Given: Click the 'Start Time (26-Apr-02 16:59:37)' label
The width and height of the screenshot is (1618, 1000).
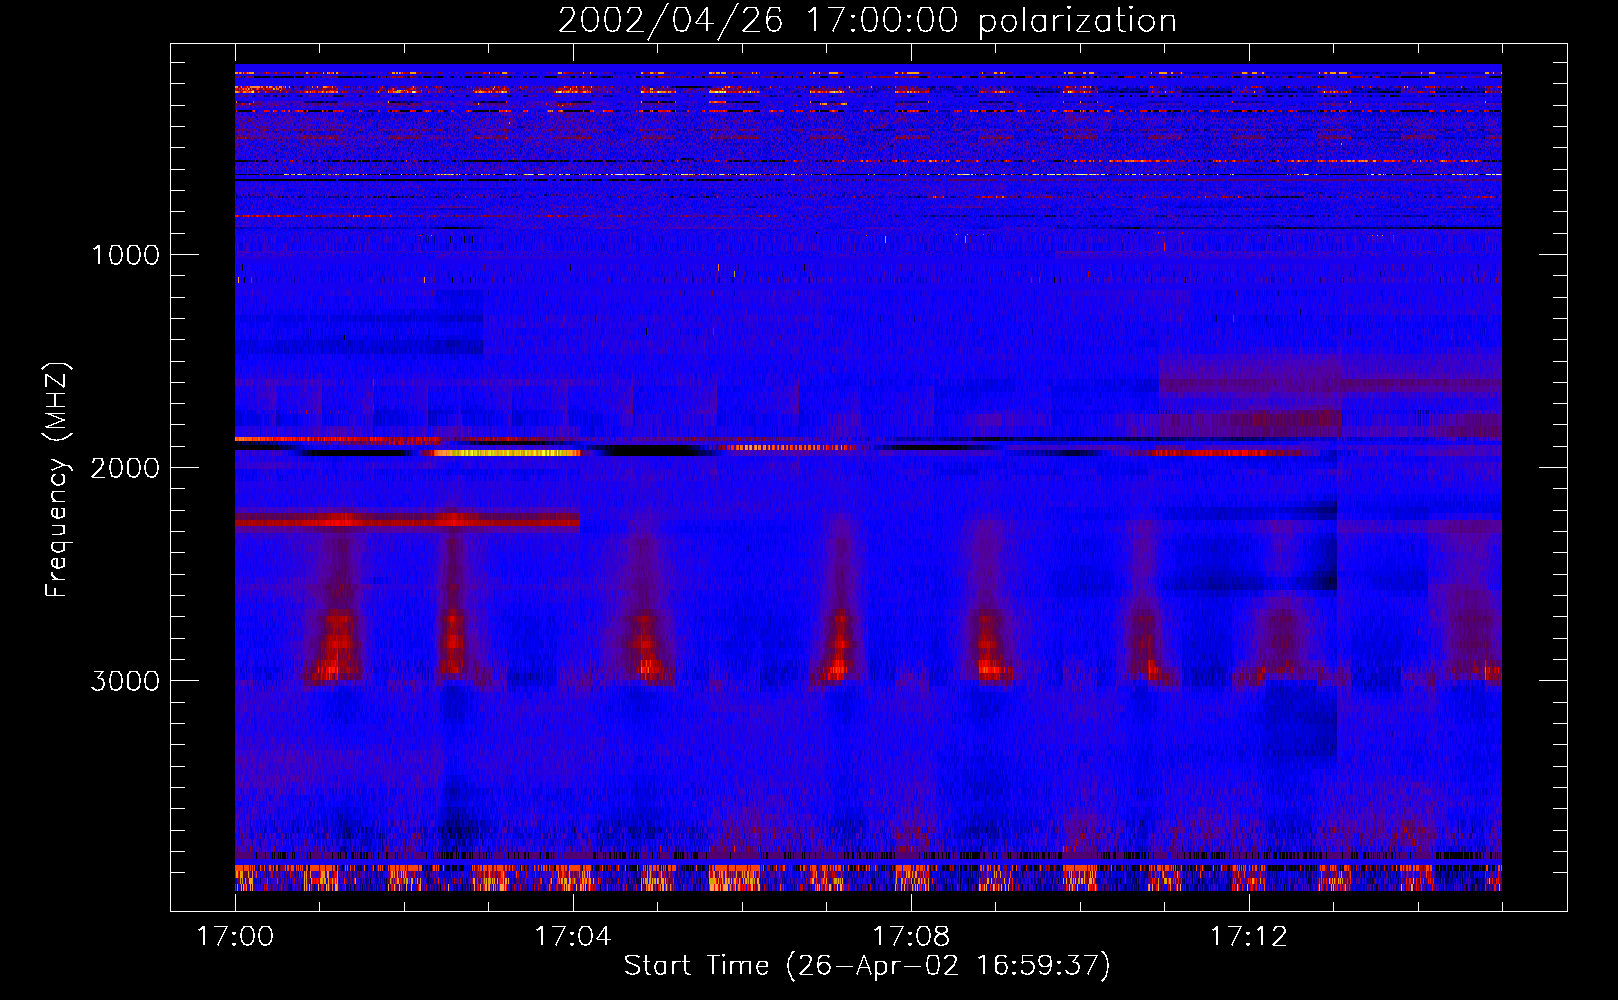Looking at the screenshot, I should coord(867,966).
